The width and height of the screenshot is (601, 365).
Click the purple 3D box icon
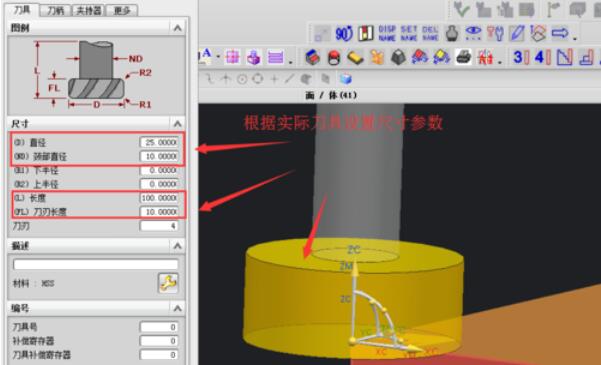[254, 57]
